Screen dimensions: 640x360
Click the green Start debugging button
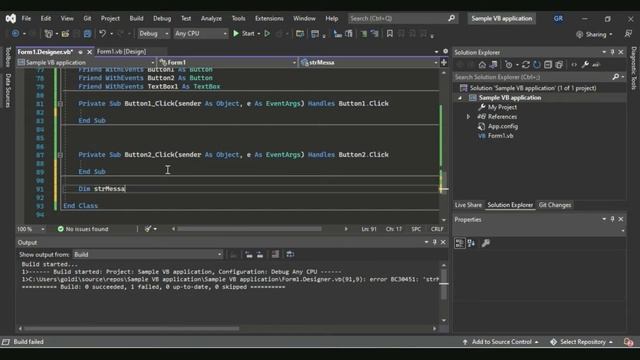[x=236, y=33]
